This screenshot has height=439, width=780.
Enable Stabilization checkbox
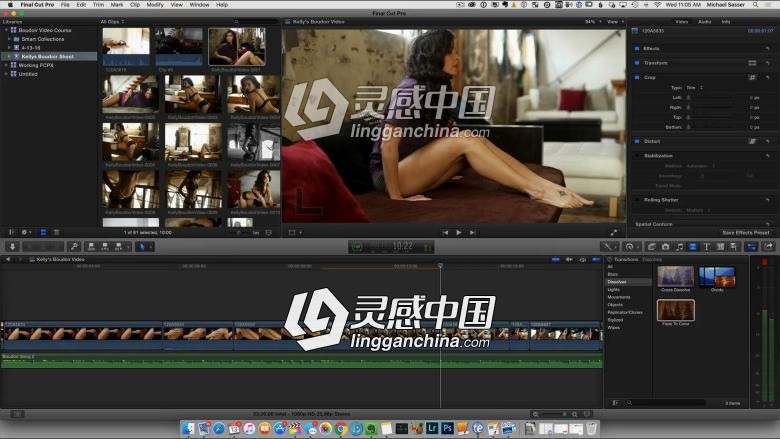point(637,156)
